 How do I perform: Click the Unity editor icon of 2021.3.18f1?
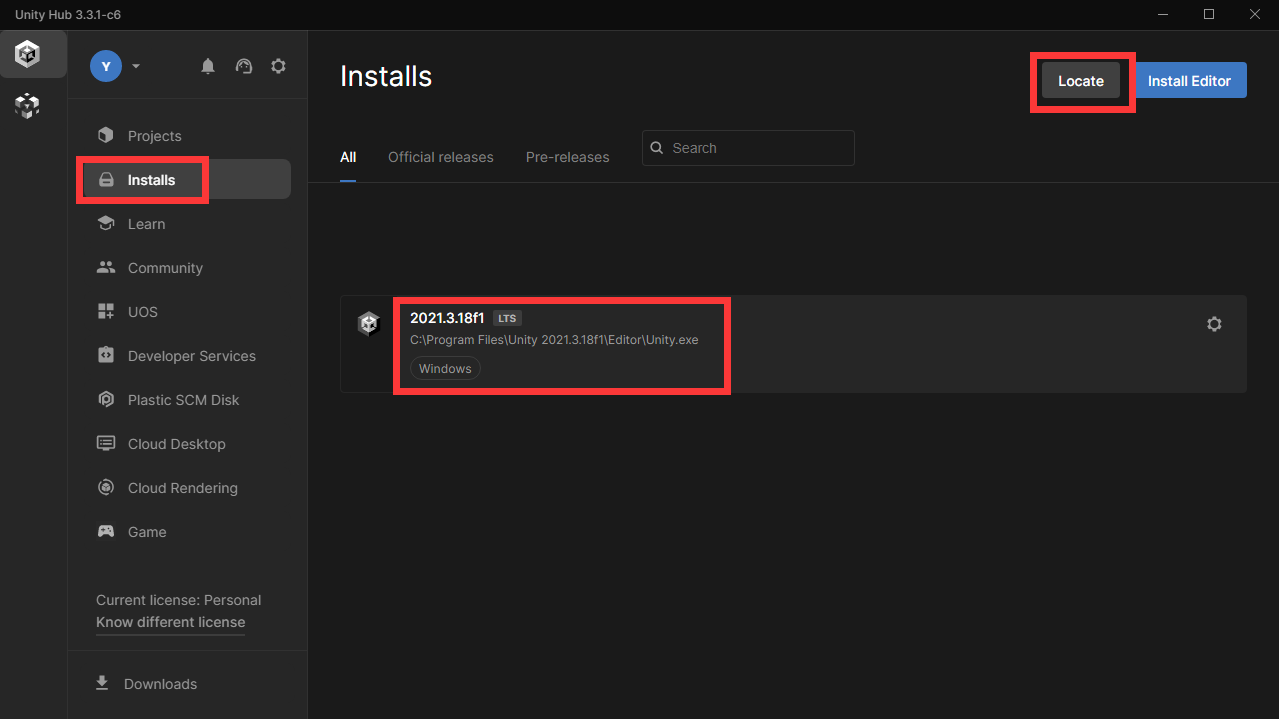click(369, 323)
